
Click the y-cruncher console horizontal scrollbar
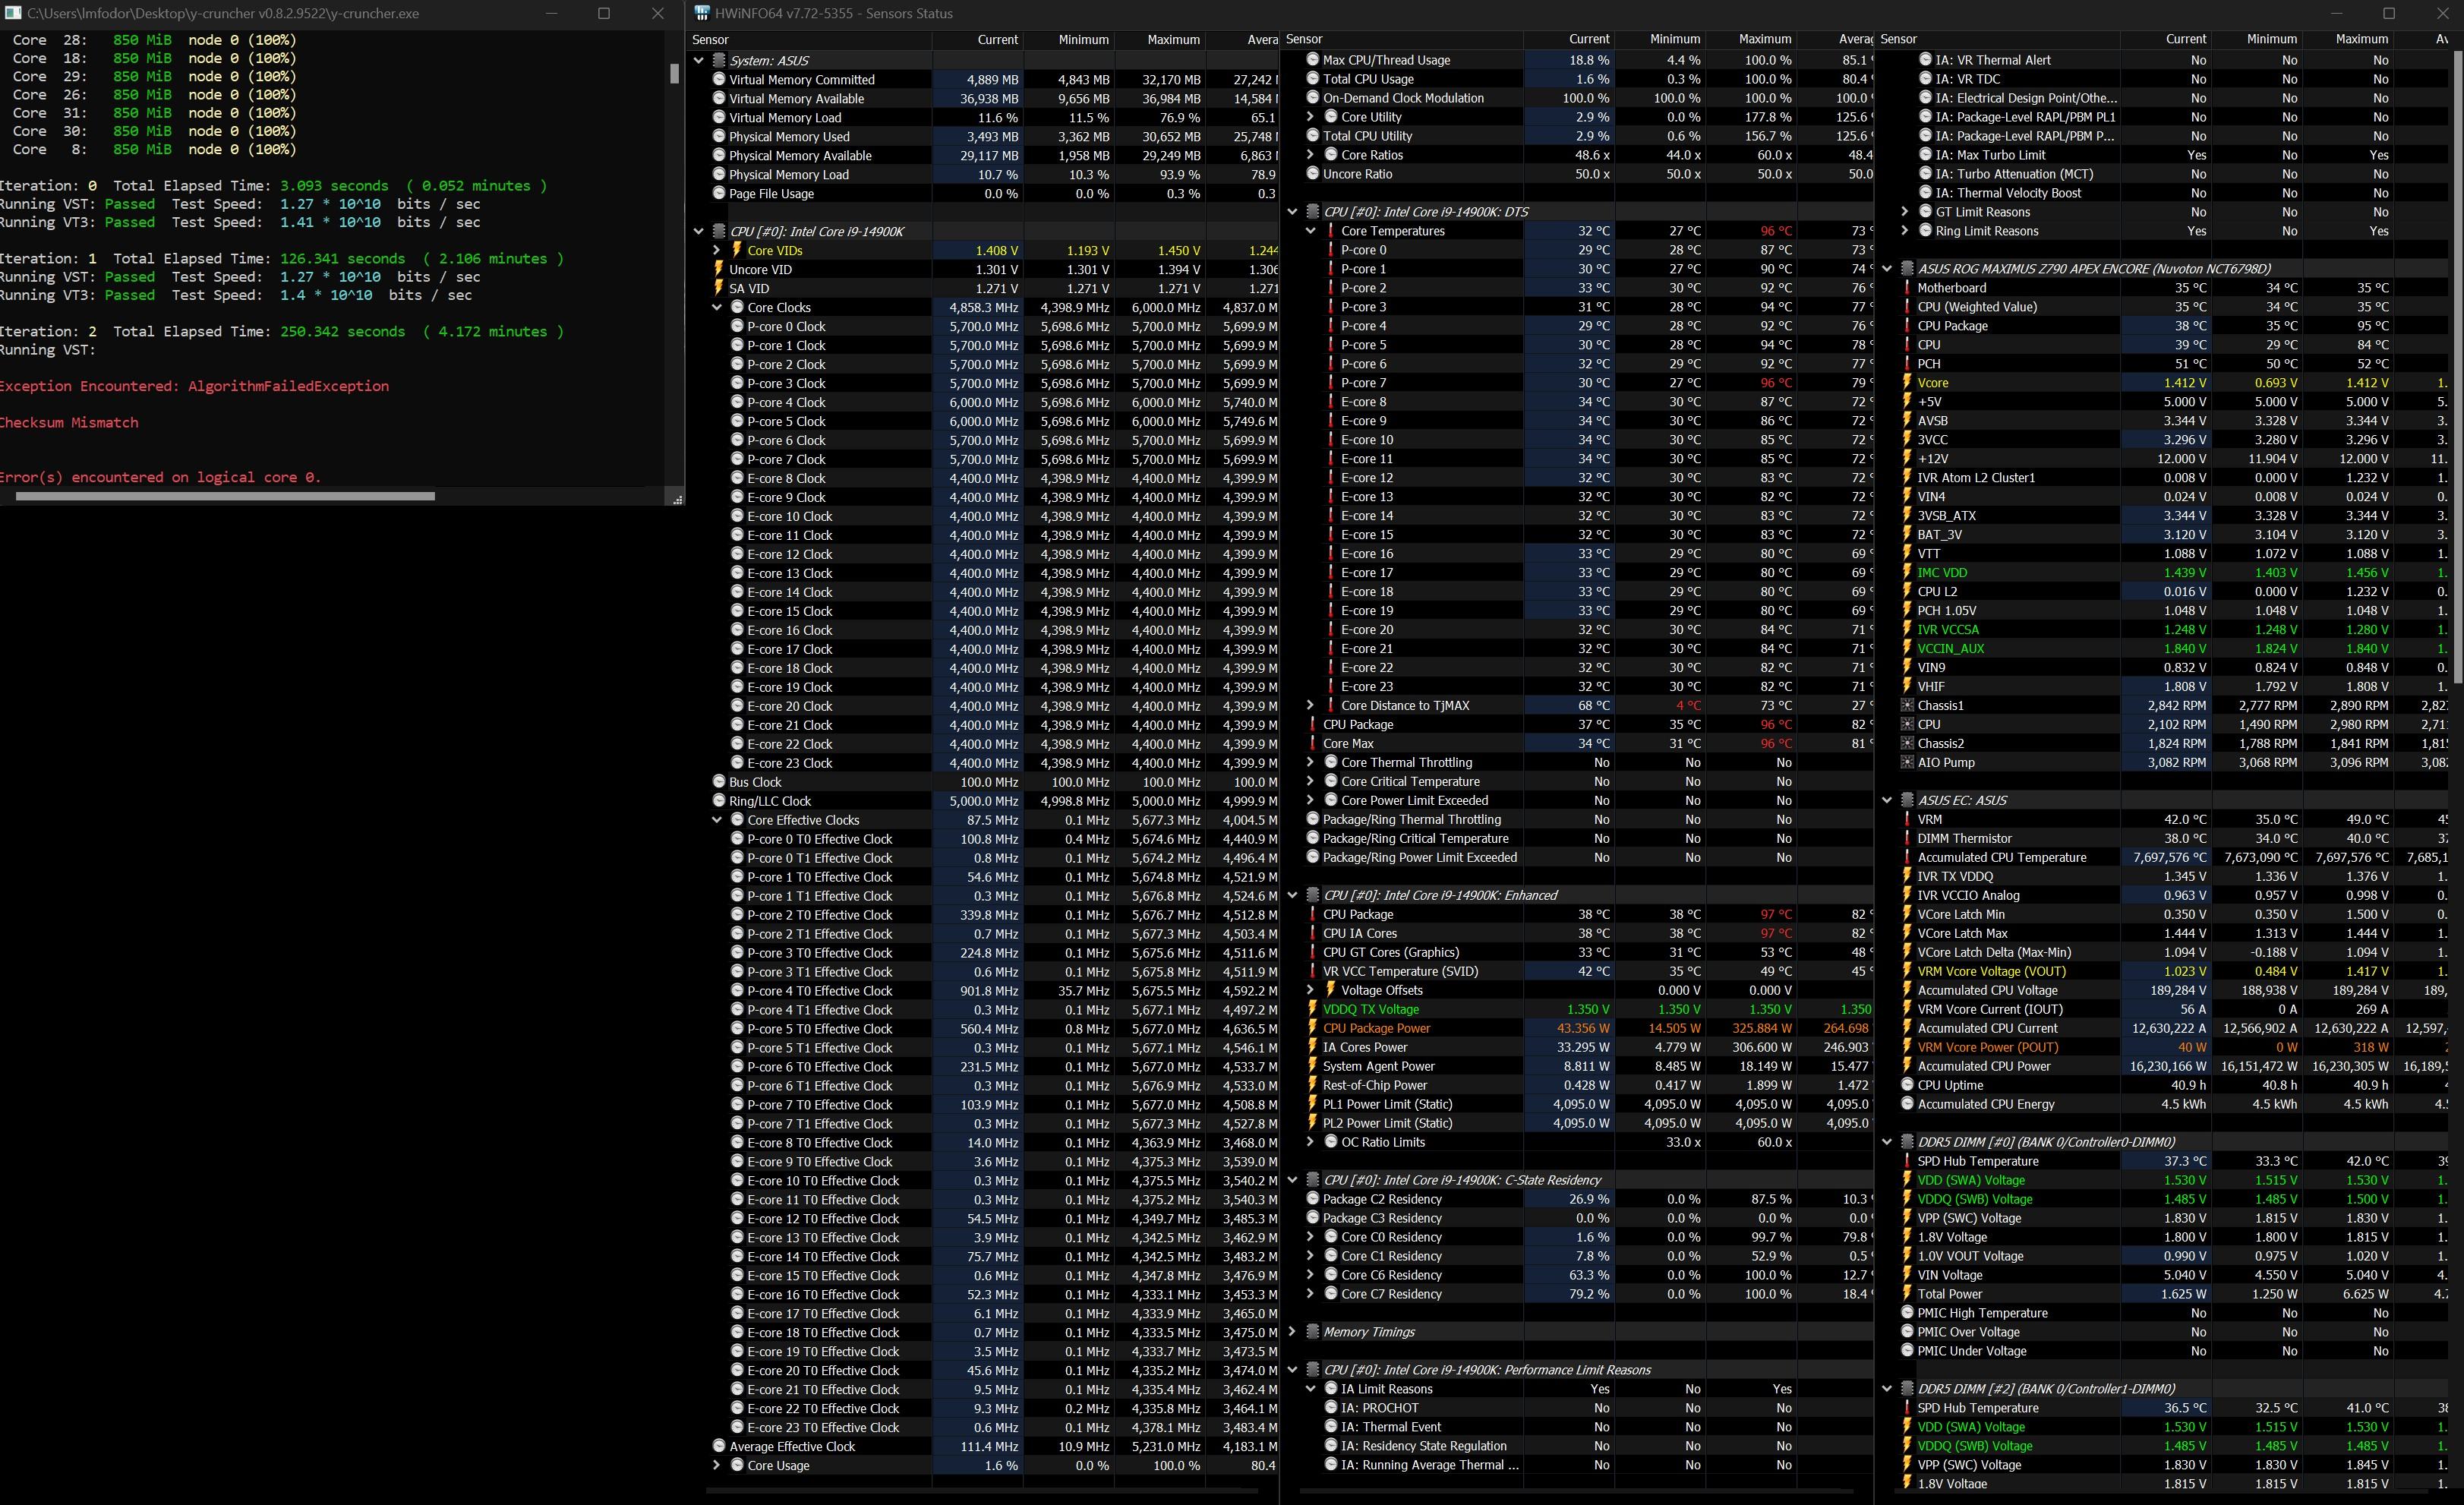(x=225, y=496)
